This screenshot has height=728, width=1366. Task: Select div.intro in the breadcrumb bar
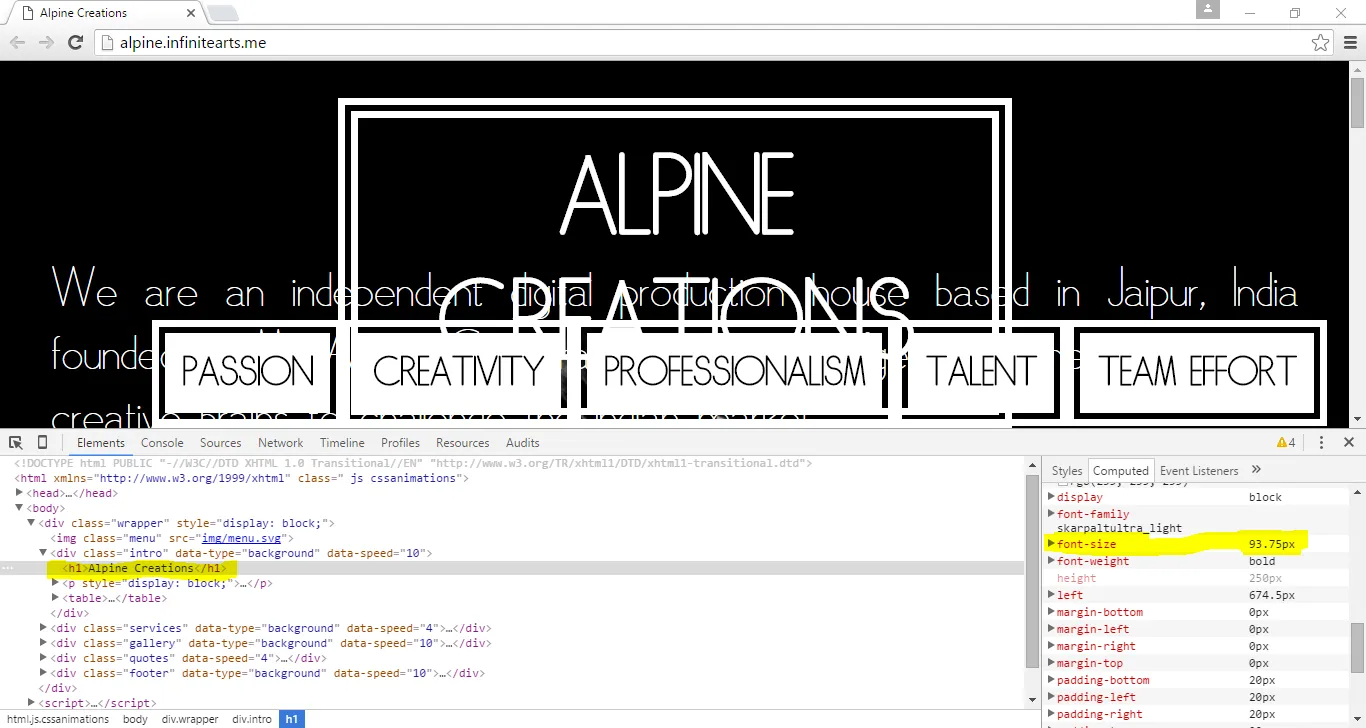tap(252, 719)
